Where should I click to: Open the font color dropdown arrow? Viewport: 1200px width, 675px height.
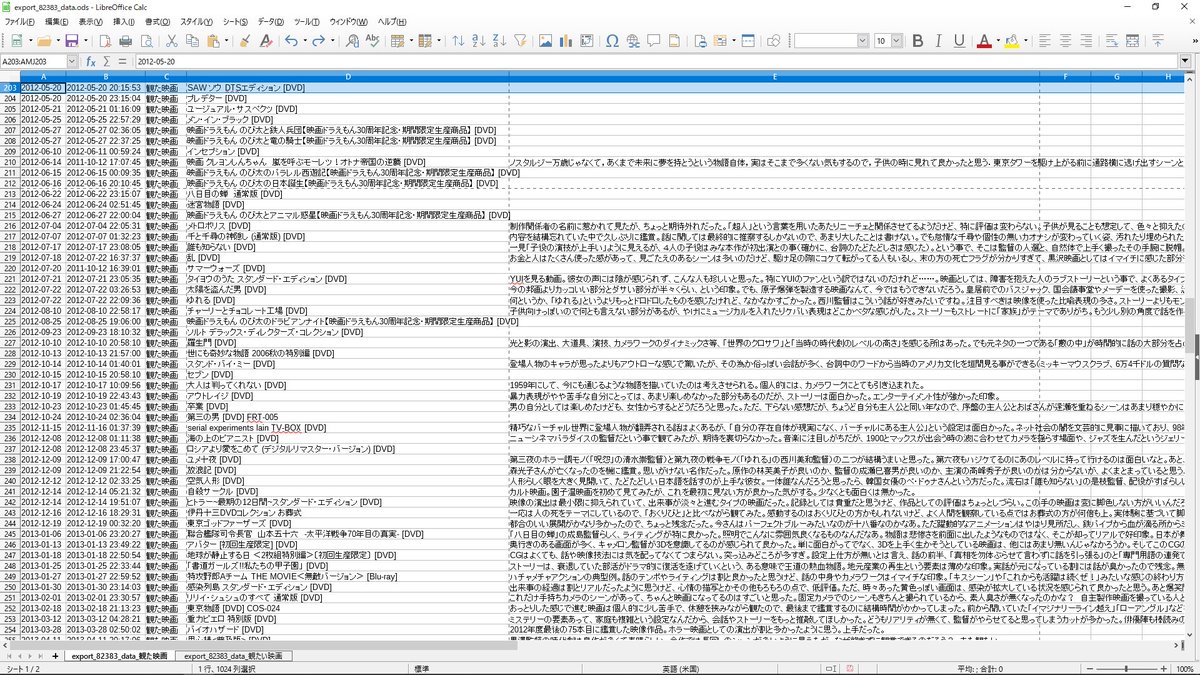[x=997, y=41]
